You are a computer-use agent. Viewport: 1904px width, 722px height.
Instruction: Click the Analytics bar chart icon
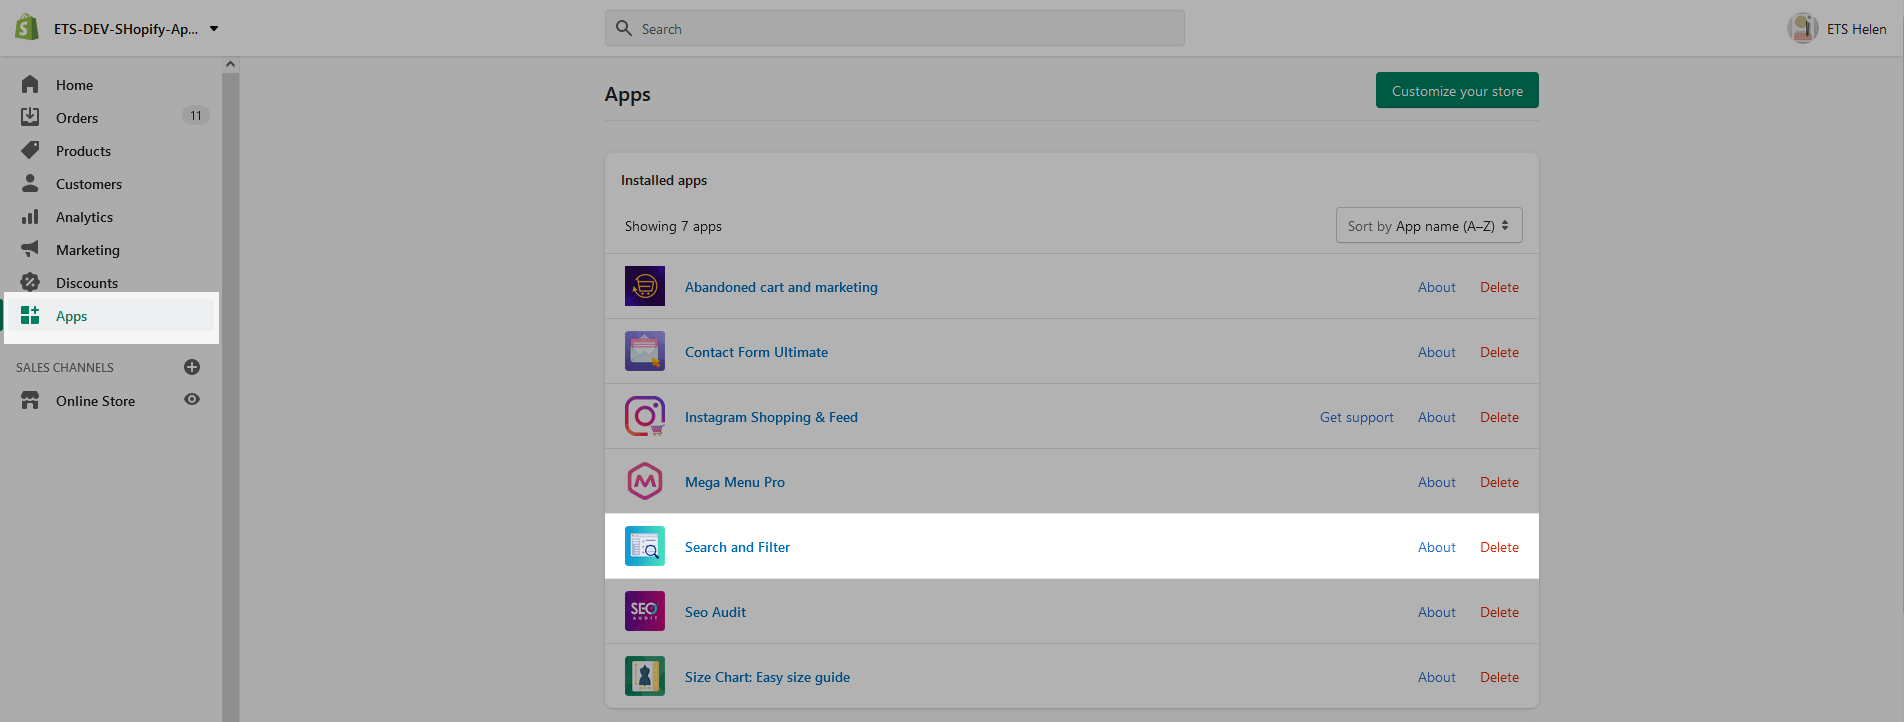pos(30,216)
